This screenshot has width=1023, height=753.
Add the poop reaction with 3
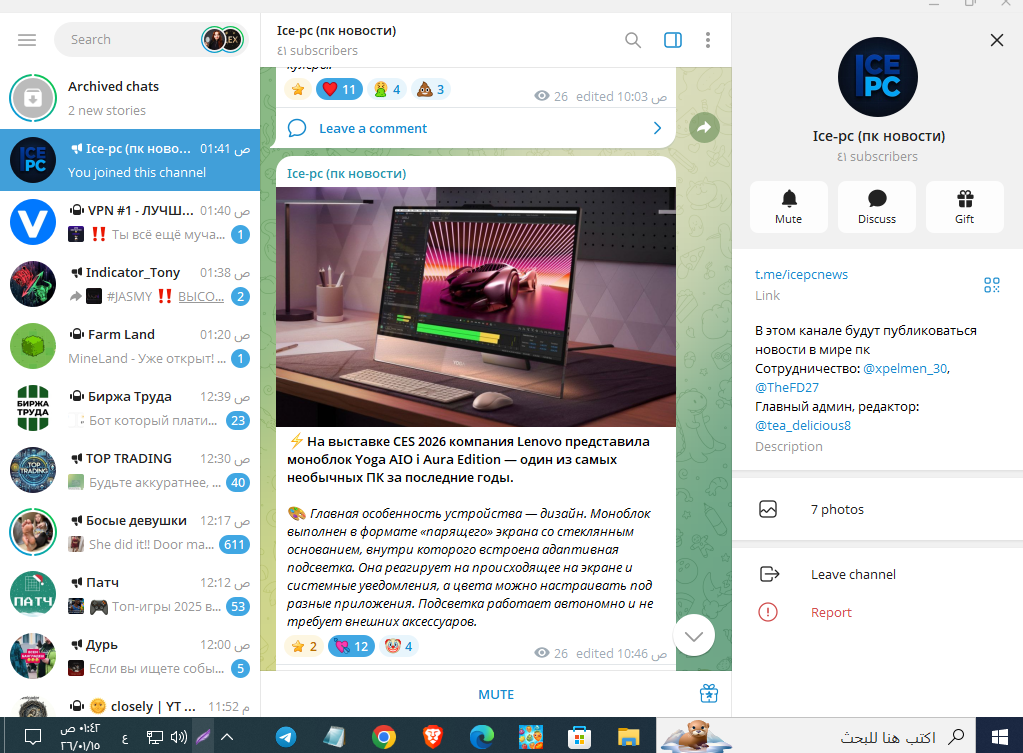431,89
